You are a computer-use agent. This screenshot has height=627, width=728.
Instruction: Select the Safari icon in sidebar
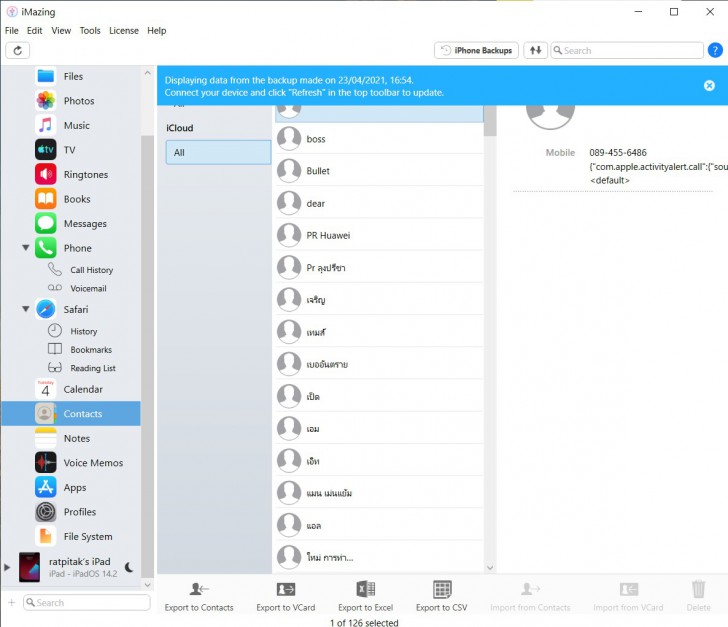coord(46,309)
